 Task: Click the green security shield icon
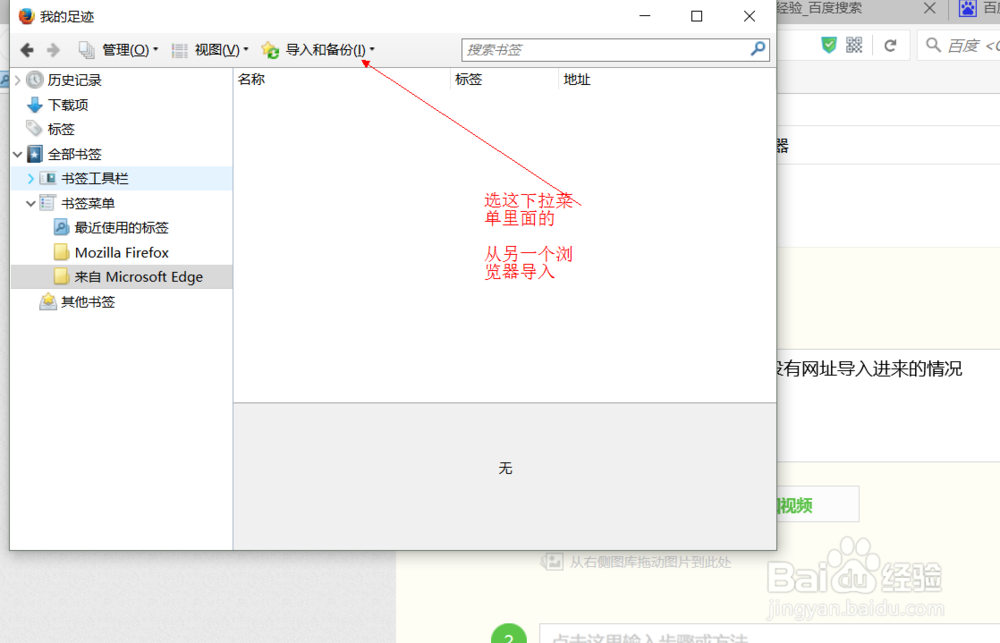pyautogui.click(x=828, y=44)
